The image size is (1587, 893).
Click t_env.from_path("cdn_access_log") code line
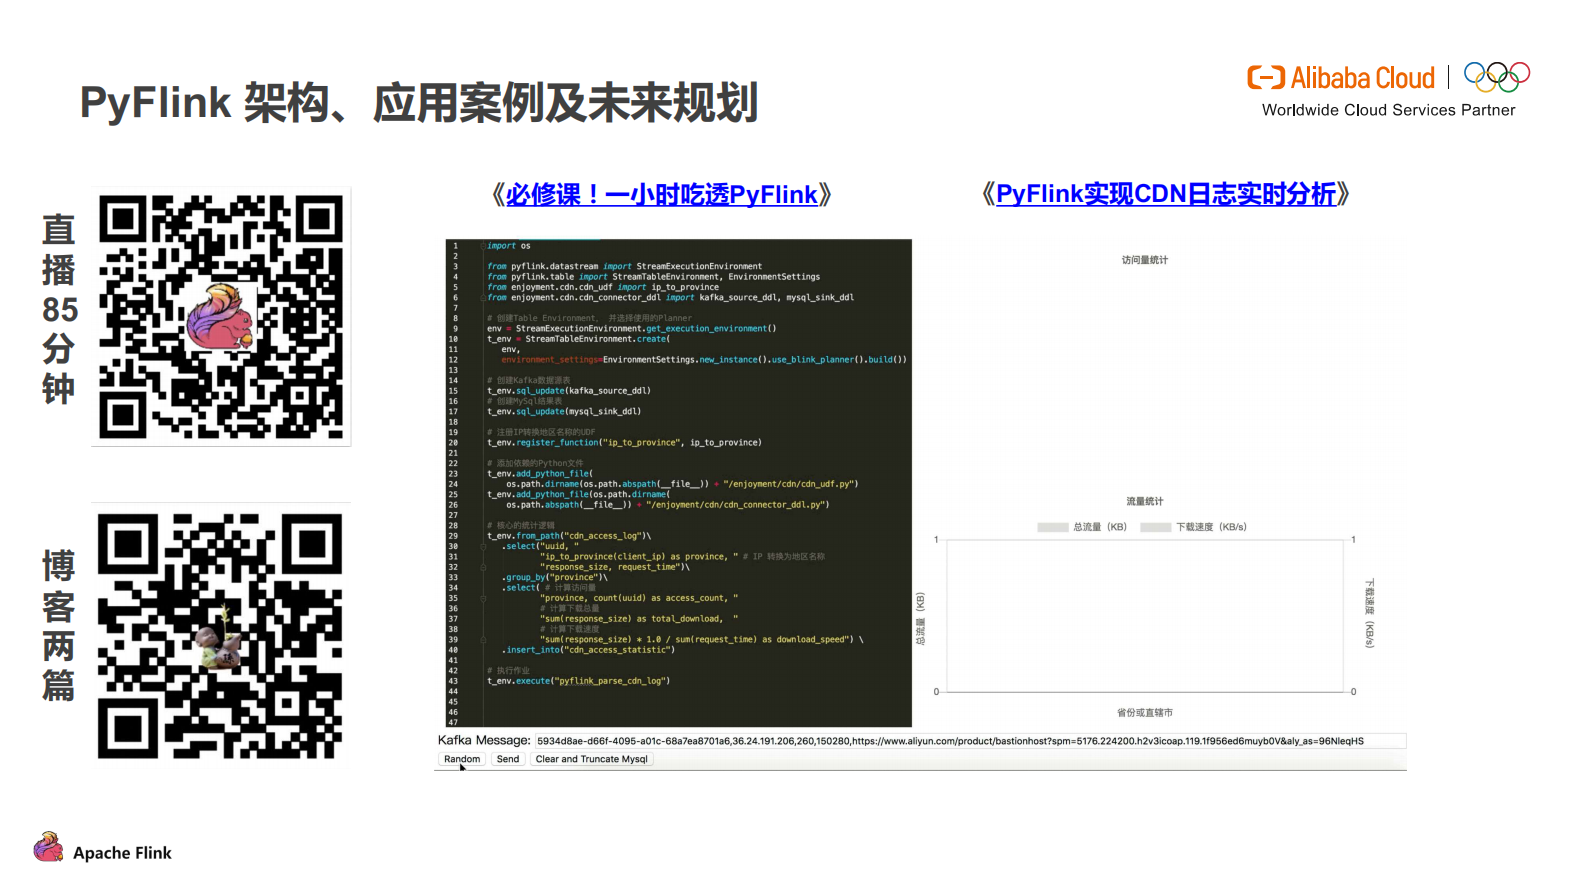point(569,536)
